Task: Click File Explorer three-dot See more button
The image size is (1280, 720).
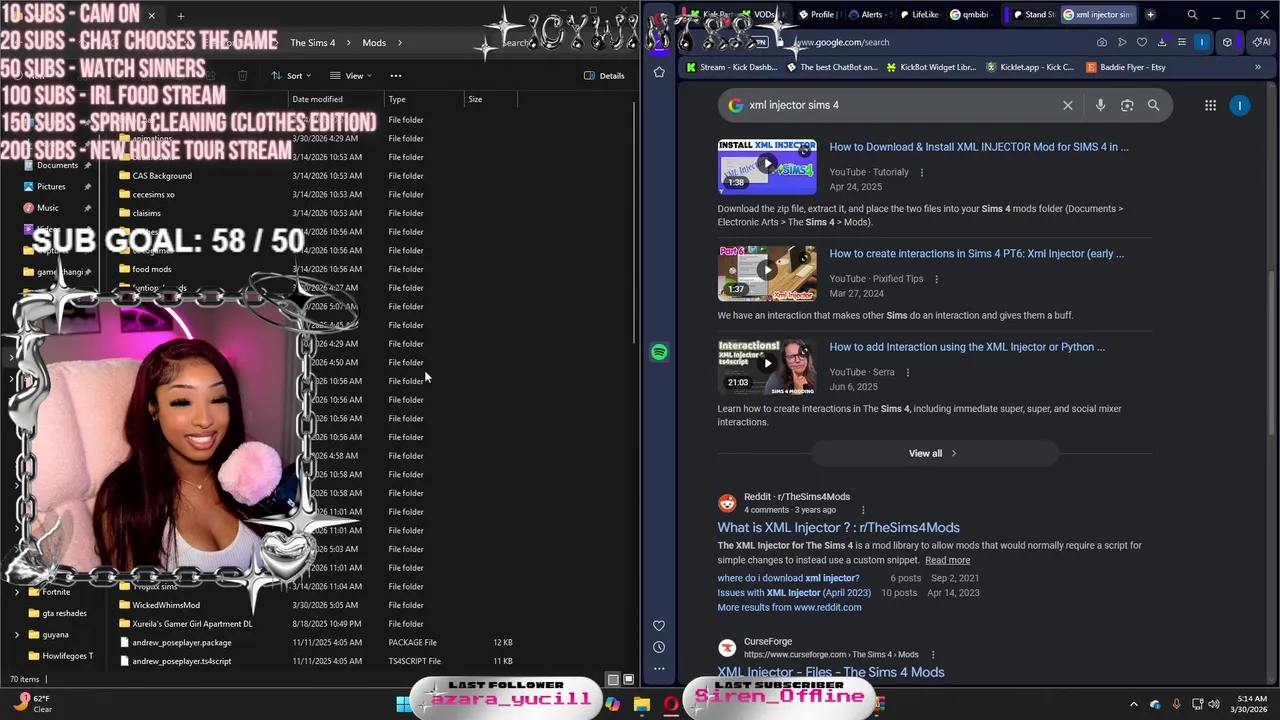Action: tap(396, 76)
